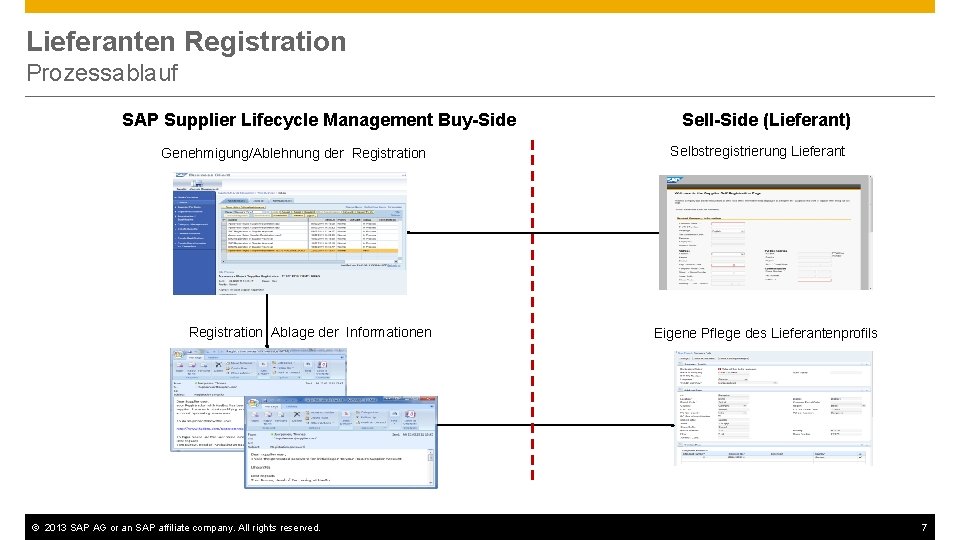Select the title 'Lieferanten Registration'

pos(186,42)
